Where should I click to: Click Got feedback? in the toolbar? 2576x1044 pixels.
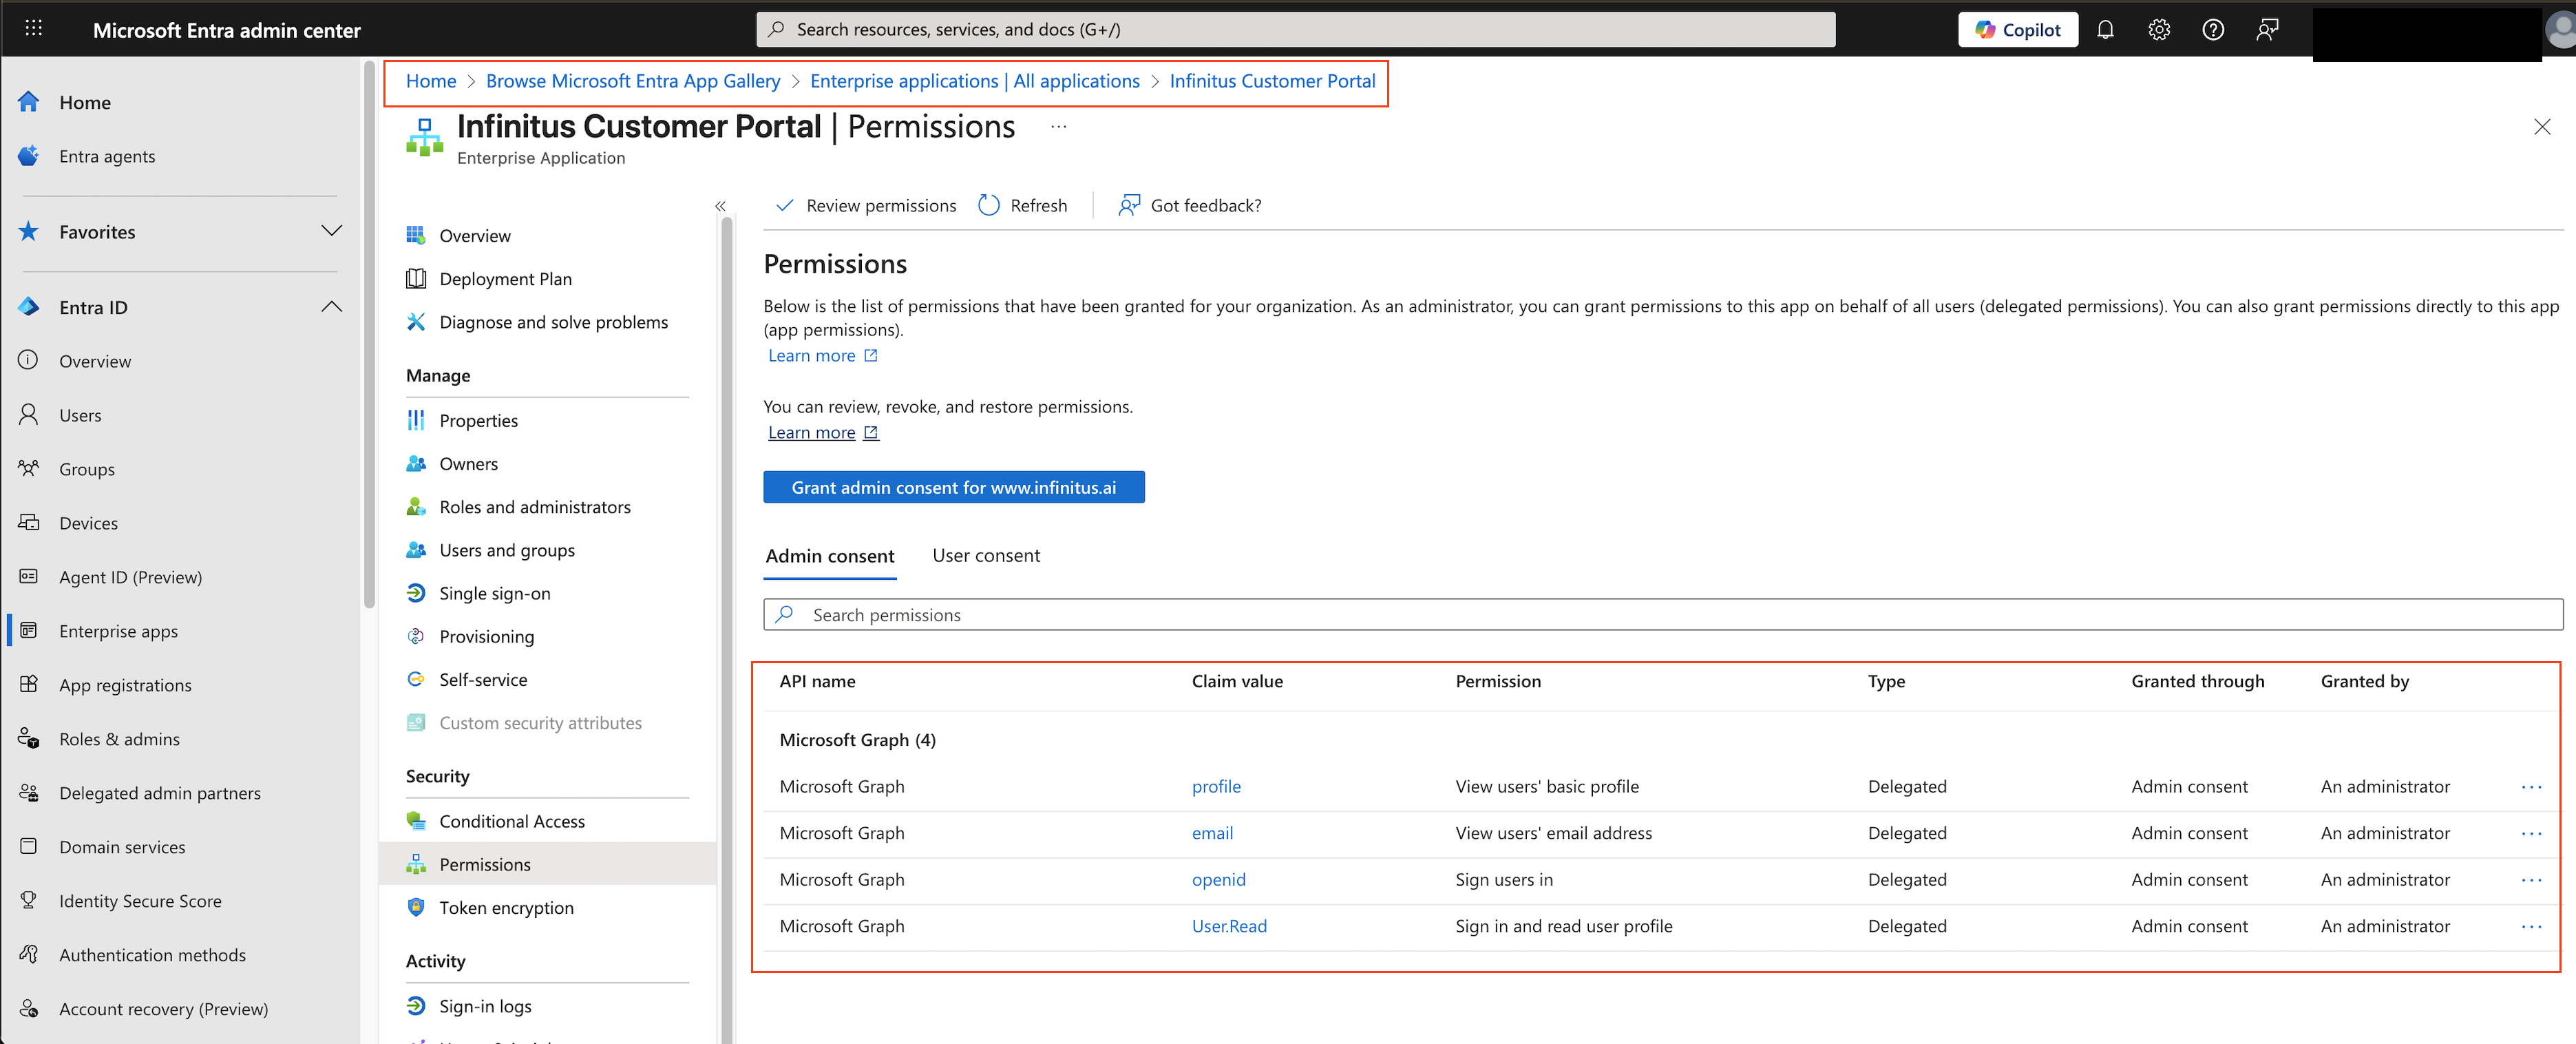[1189, 205]
